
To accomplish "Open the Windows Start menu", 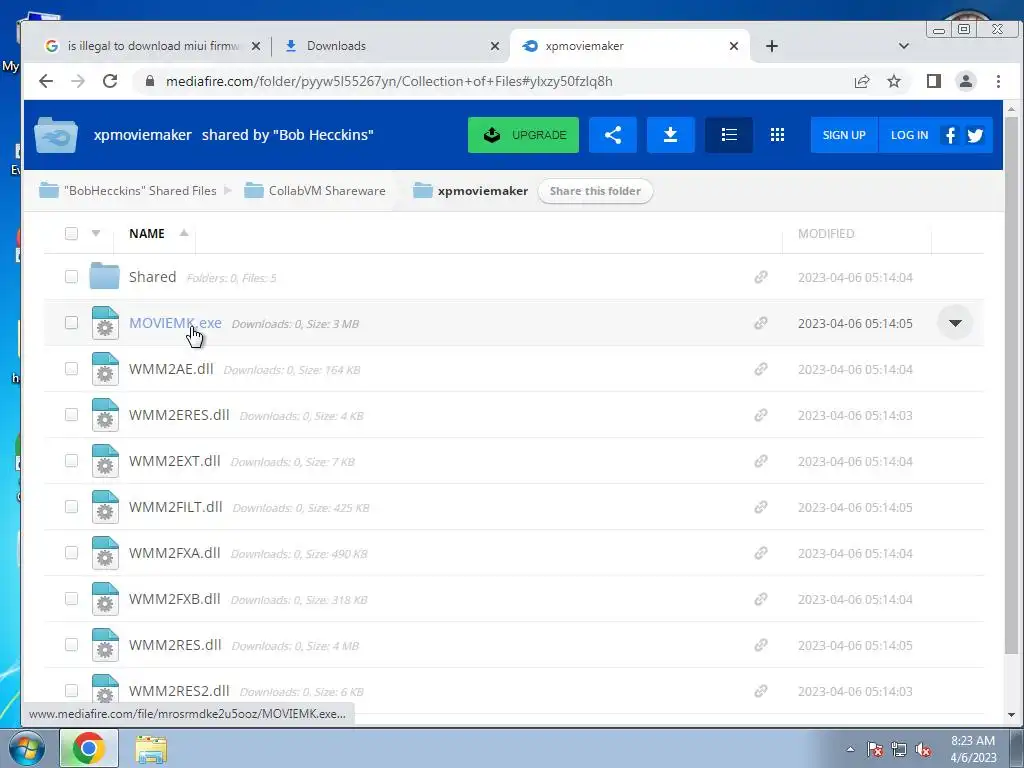I will tap(26, 748).
